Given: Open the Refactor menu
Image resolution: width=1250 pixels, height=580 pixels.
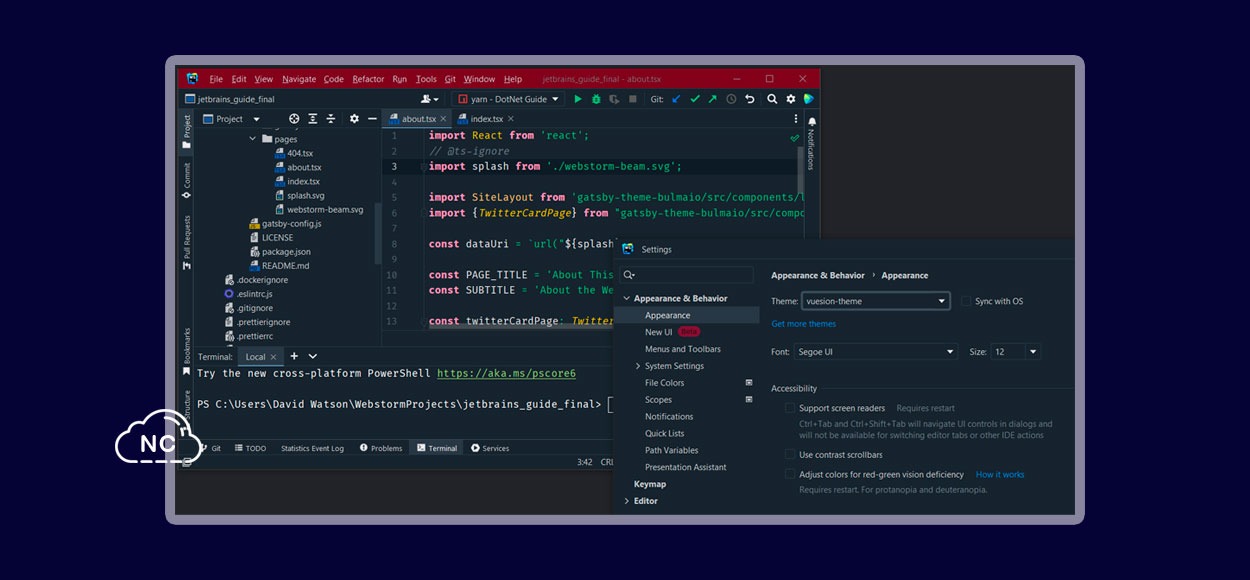Looking at the screenshot, I should (368, 79).
